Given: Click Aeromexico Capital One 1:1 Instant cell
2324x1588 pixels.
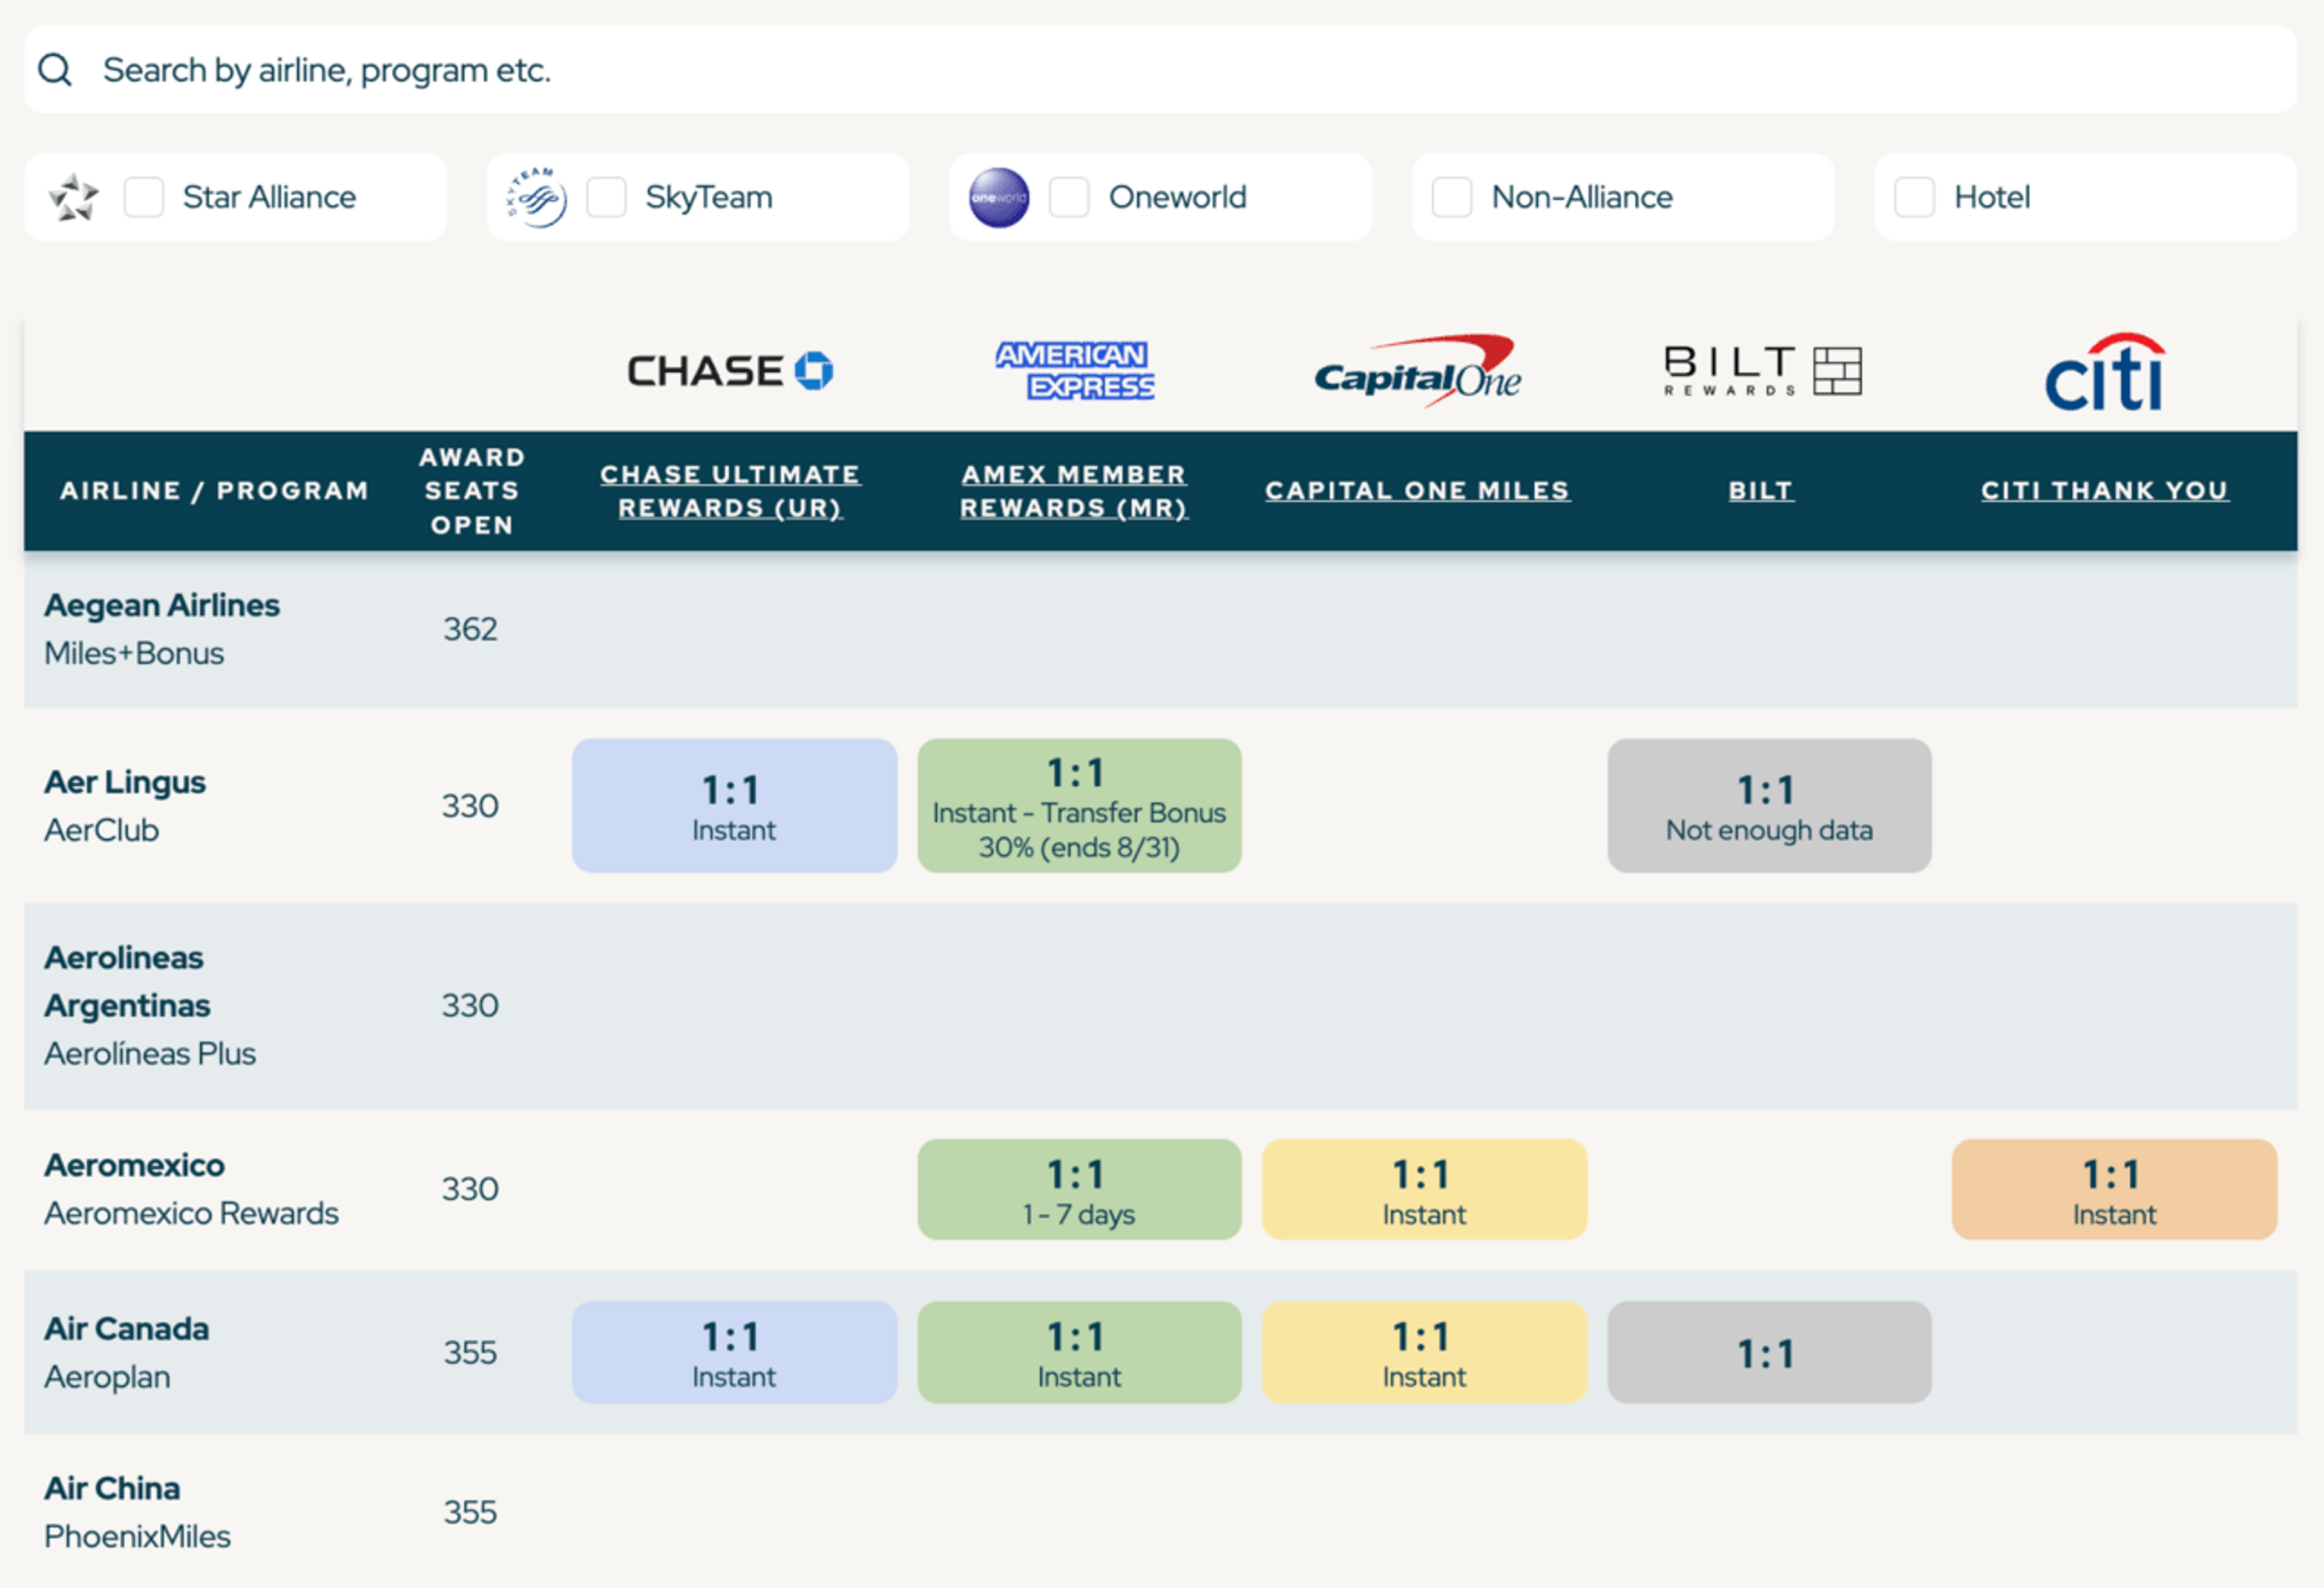Looking at the screenshot, I should [x=1424, y=1189].
